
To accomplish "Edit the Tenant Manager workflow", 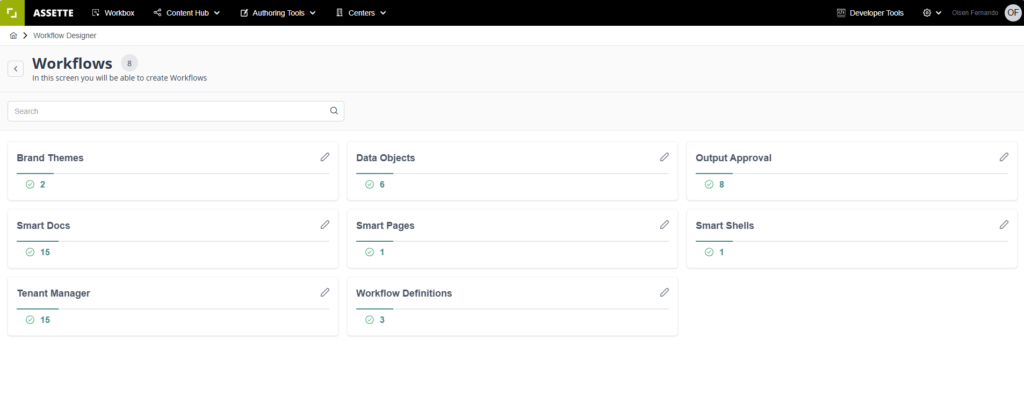I will click(325, 293).
